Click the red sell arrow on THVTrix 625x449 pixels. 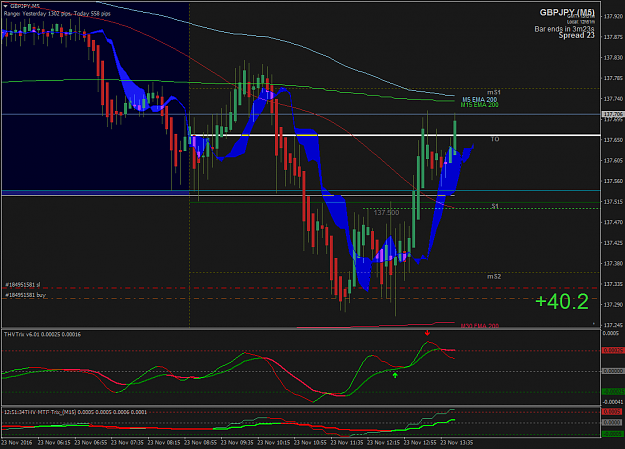(x=427, y=333)
